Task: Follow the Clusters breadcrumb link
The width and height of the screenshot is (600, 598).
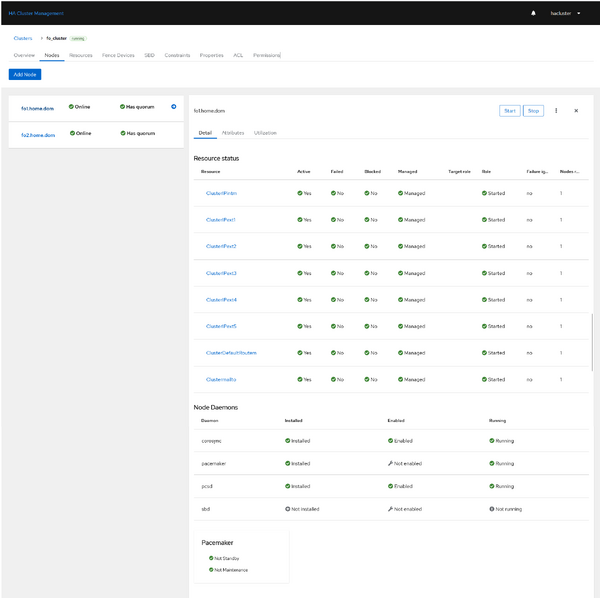Action: pos(23,38)
